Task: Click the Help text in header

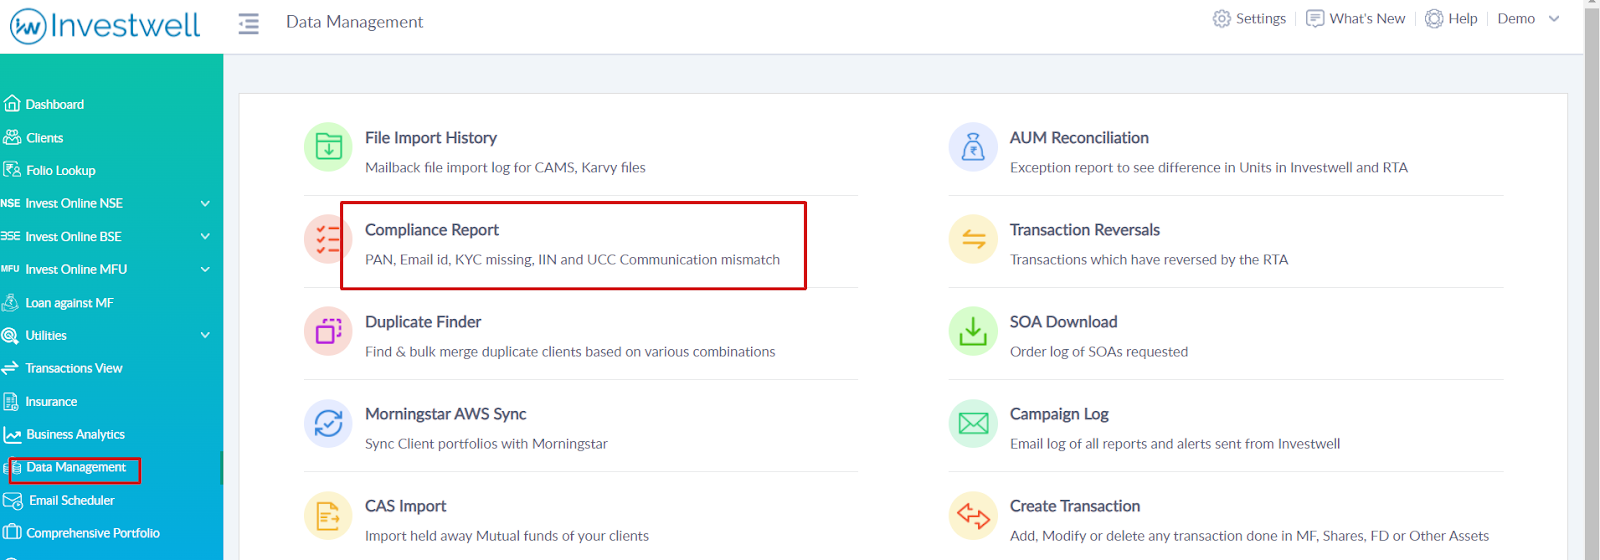Action: (x=1463, y=19)
